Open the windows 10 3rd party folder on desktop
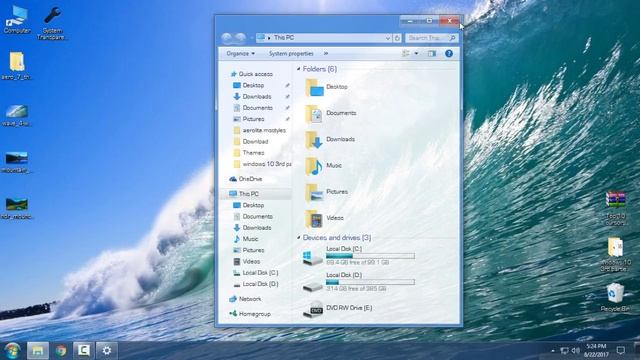Viewport: 640px width, 360px height. click(x=615, y=255)
